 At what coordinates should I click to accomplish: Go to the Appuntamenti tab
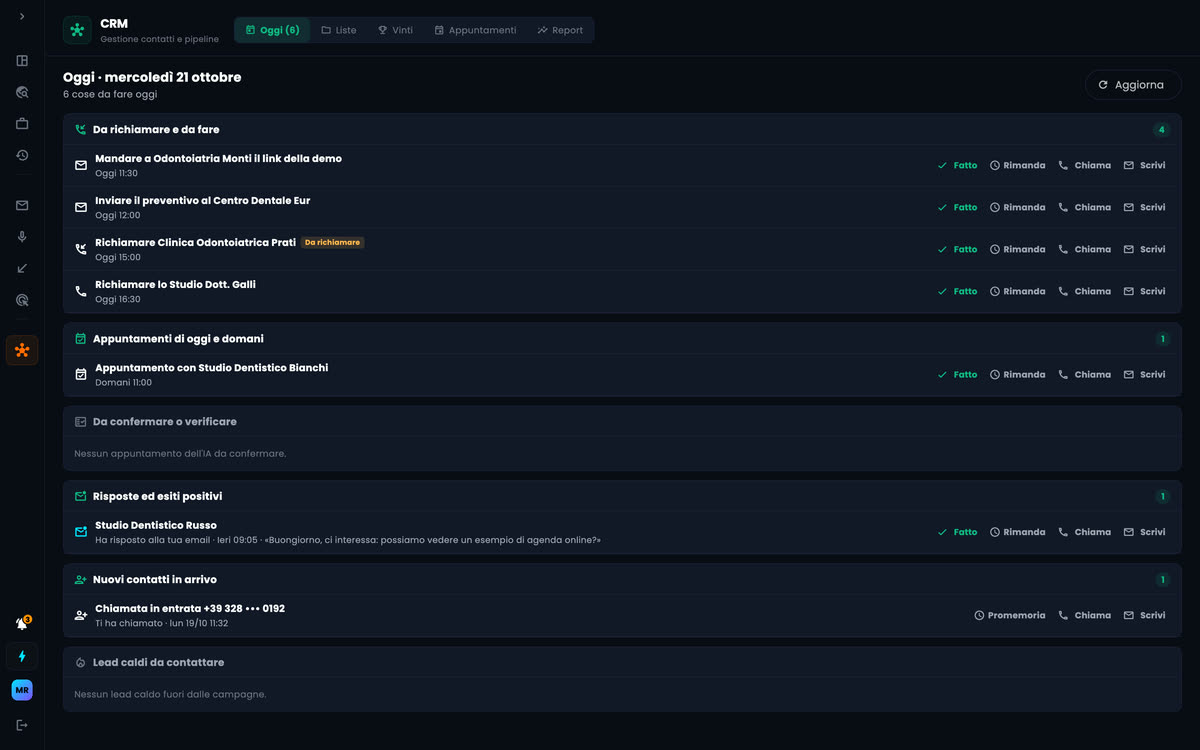pos(475,30)
